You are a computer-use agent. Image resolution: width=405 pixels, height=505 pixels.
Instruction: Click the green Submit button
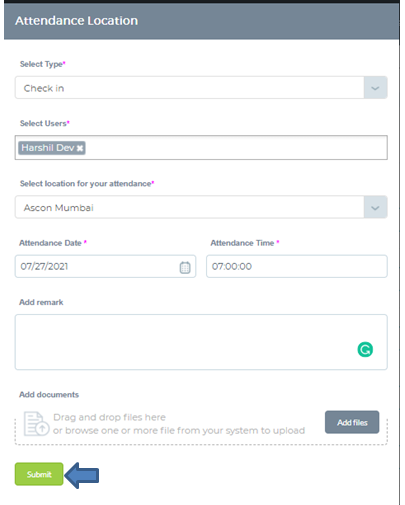click(x=39, y=474)
